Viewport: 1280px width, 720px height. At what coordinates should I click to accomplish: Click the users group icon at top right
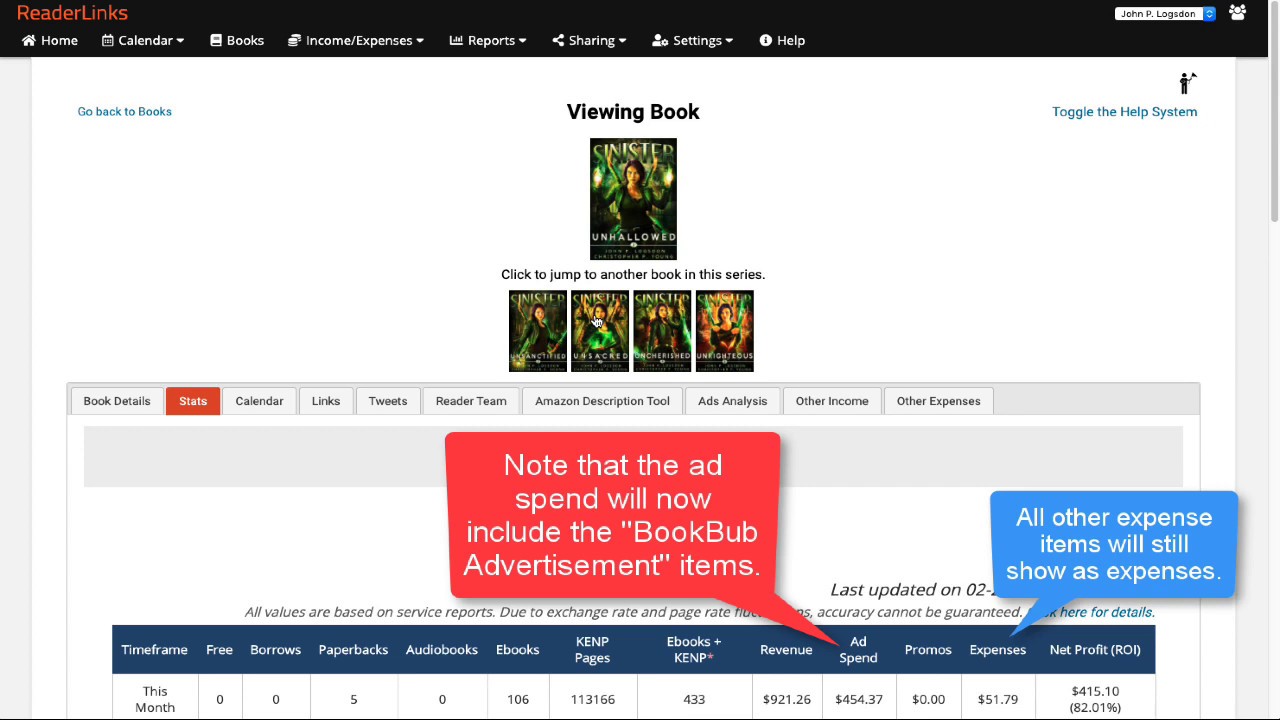[1238, 13]
